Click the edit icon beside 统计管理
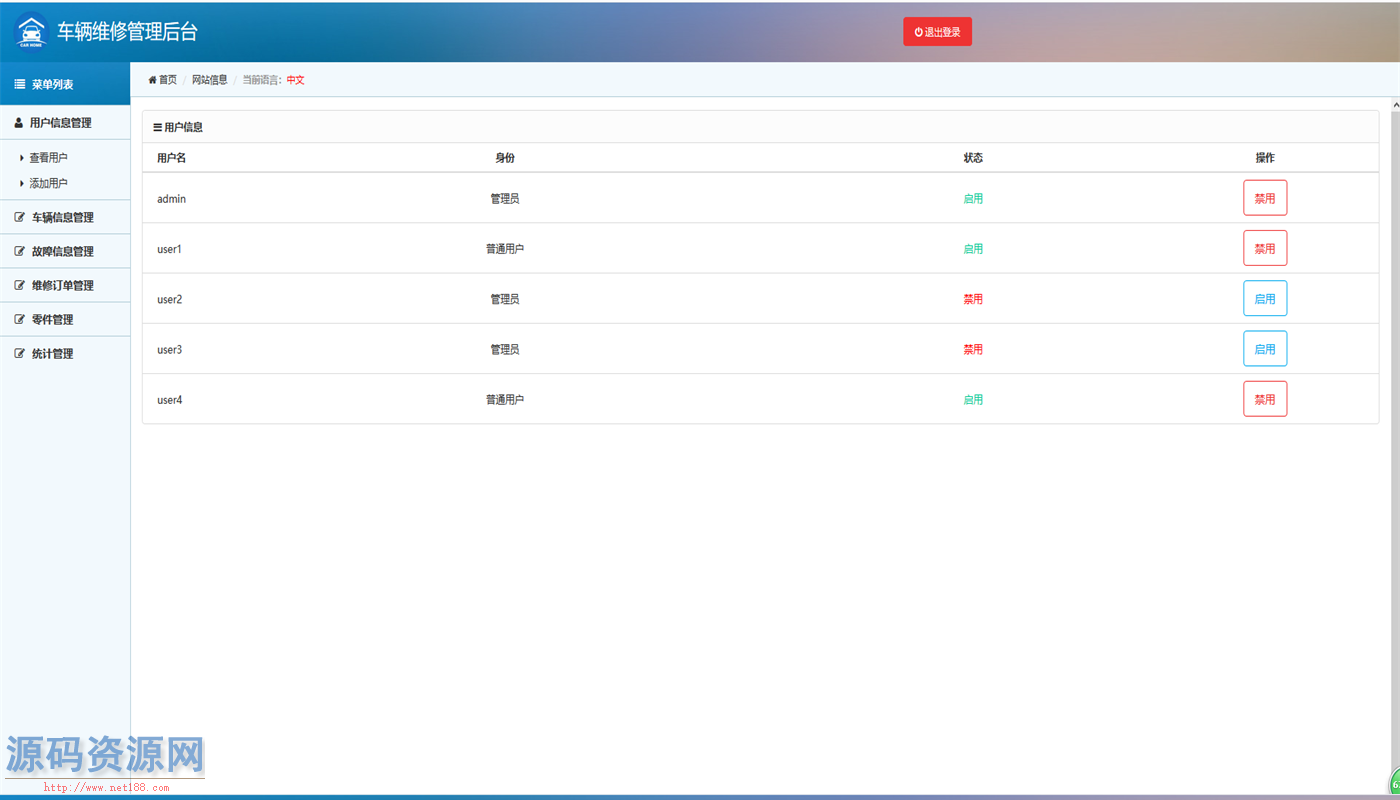This screenshot has width=1400, height=800. click(x=19, y=353)
